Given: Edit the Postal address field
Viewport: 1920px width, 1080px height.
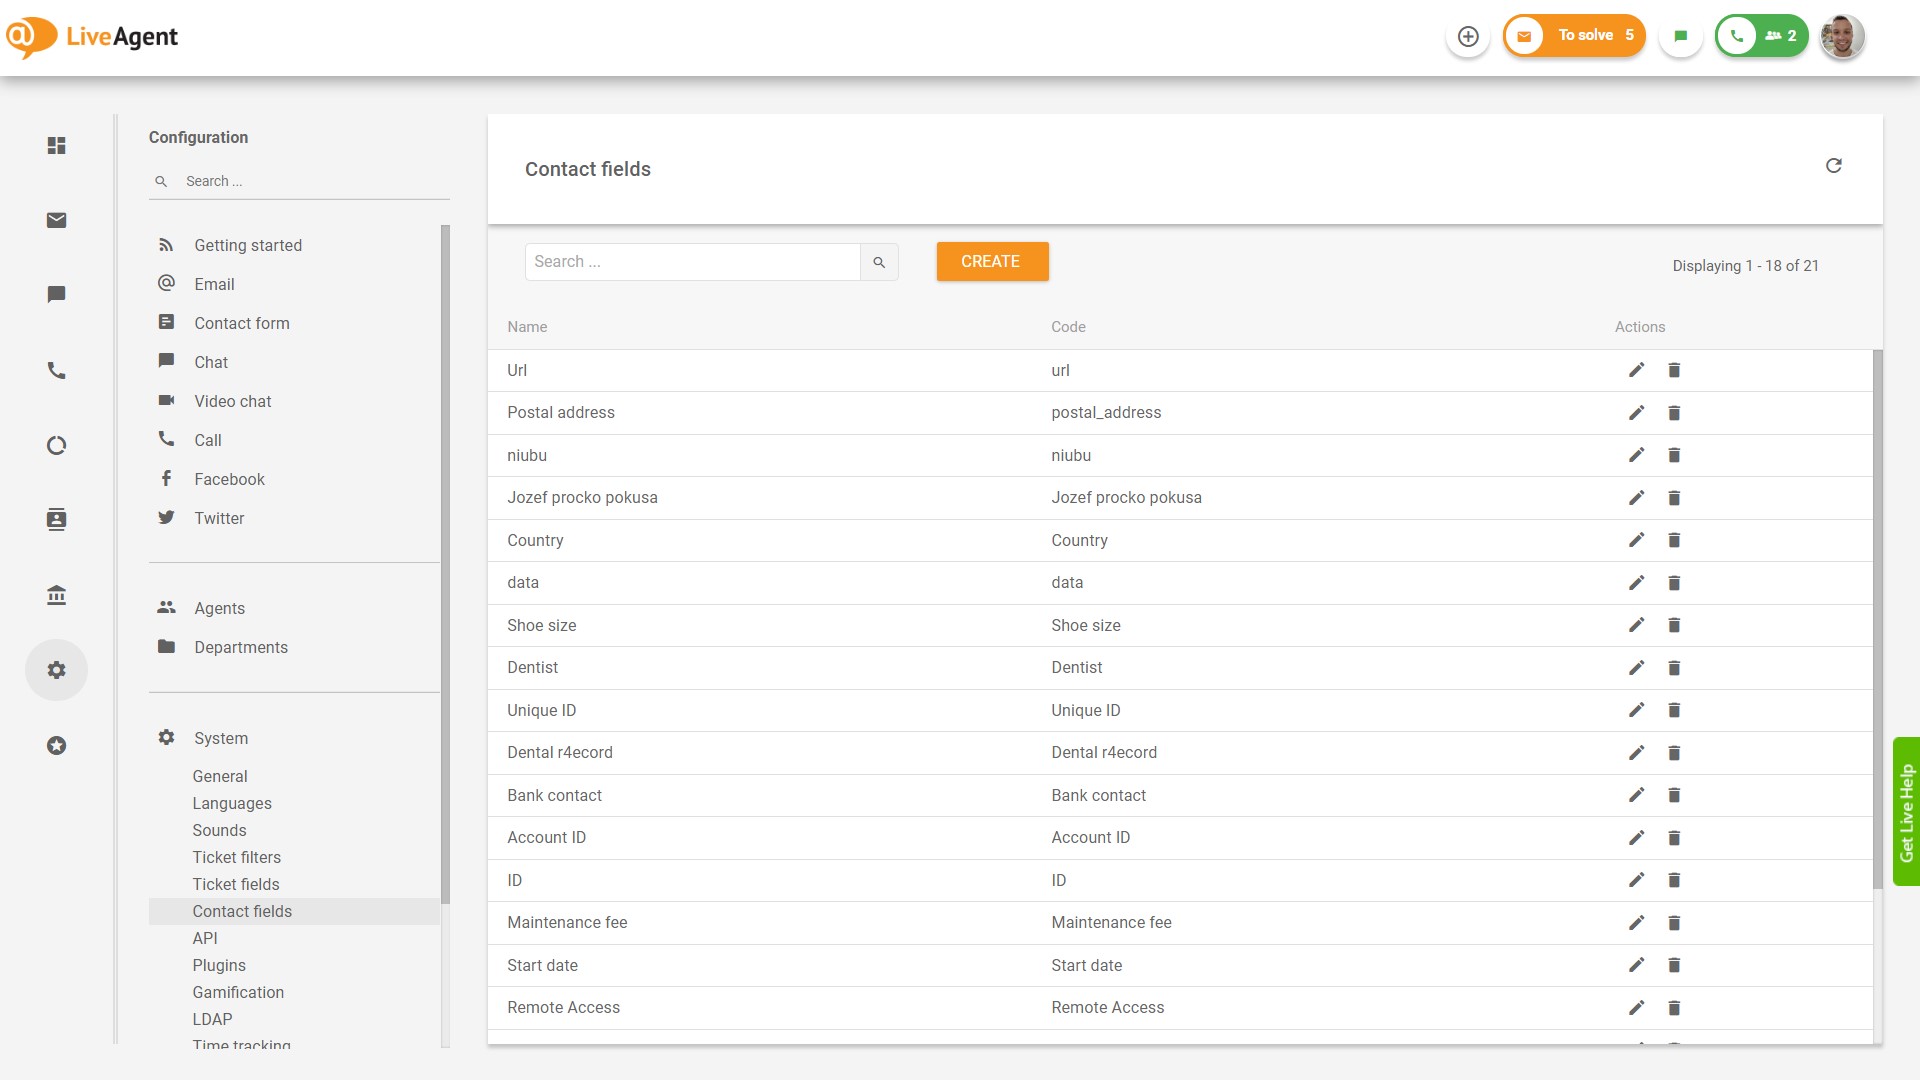Looking at the screenshot, I should [x=1636, y=413].
